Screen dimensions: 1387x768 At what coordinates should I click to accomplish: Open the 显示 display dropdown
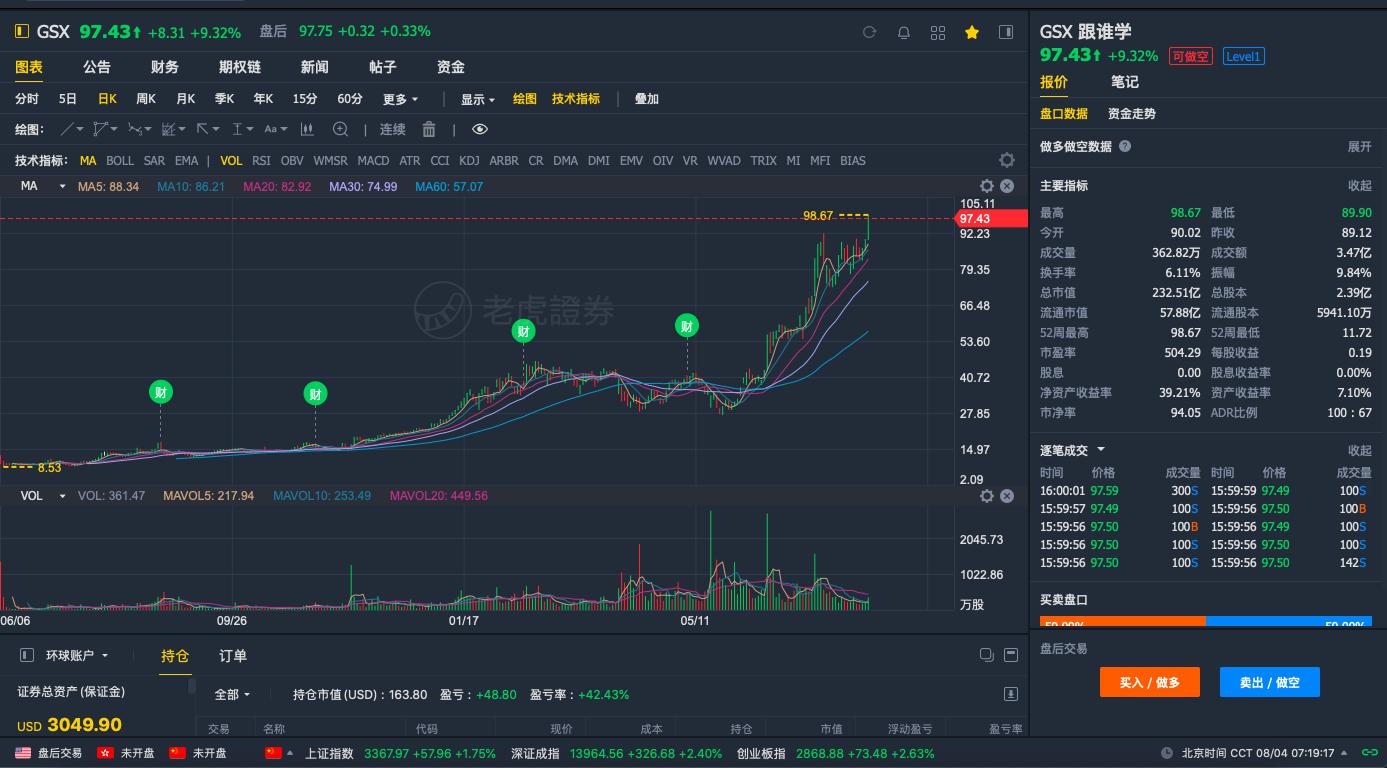(x=478, y=99)
